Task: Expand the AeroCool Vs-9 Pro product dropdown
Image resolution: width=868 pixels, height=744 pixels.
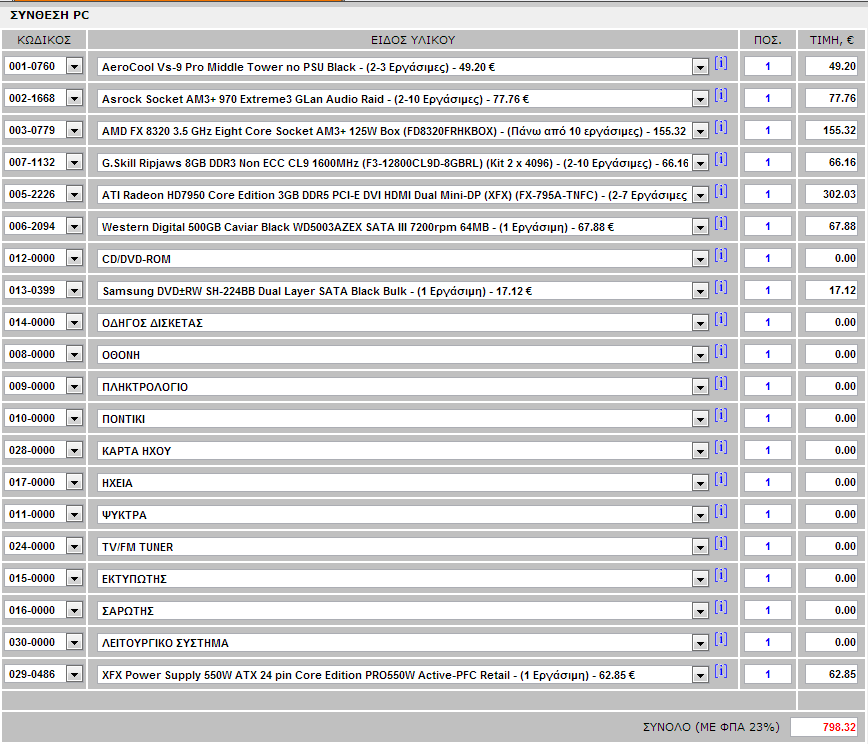Action: (700, 68)
